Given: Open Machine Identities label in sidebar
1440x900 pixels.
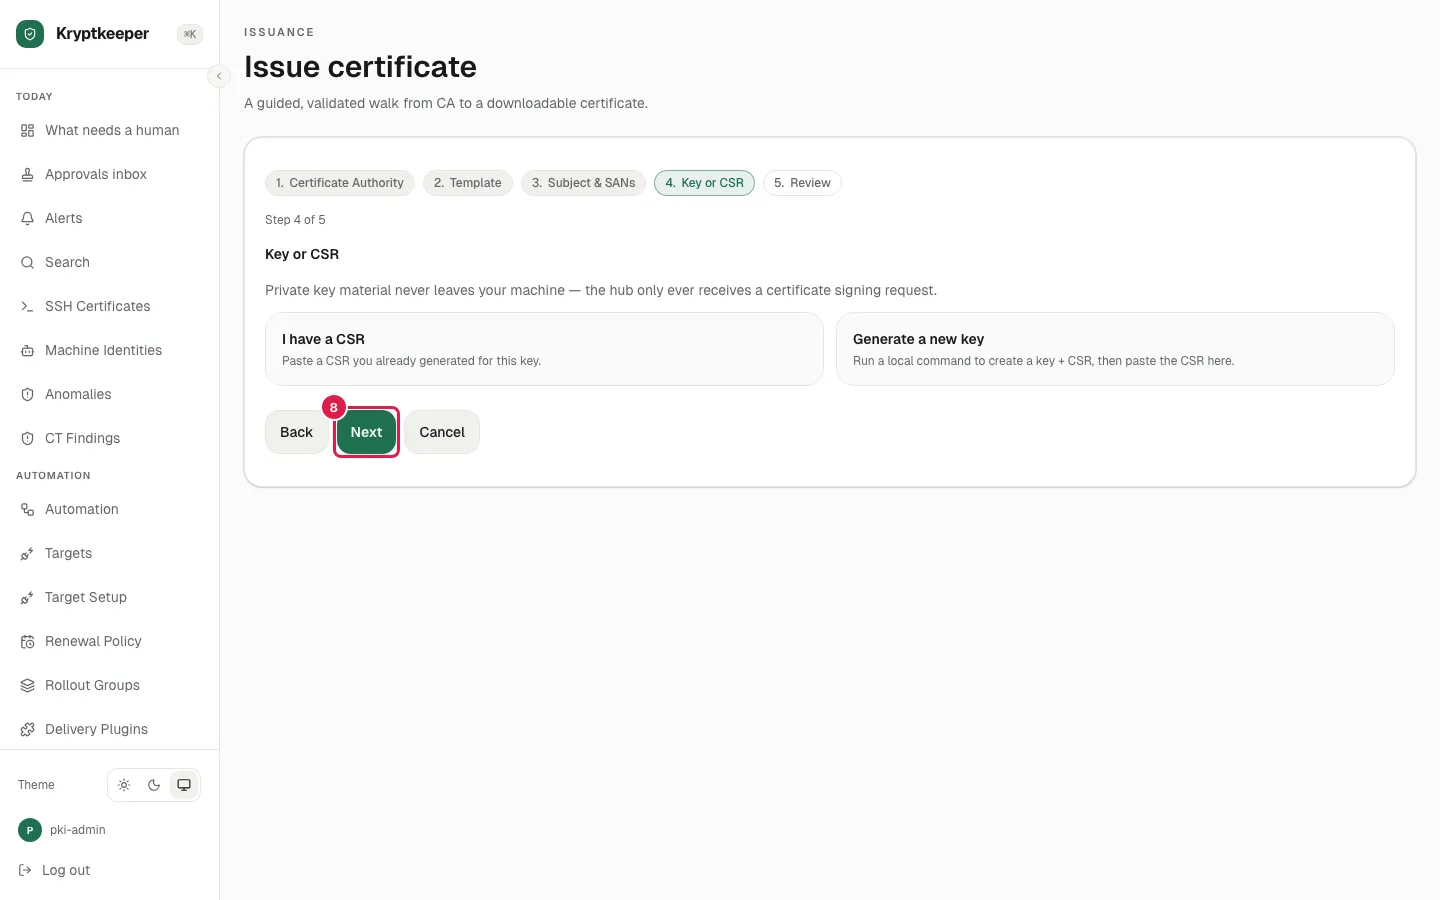Looking at the screenshot, I should click(x=104, y=351).
